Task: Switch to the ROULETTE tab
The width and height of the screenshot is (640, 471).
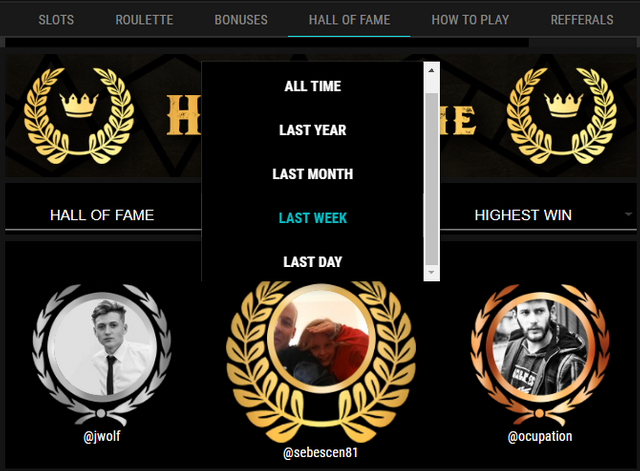Action: point(144,20)
